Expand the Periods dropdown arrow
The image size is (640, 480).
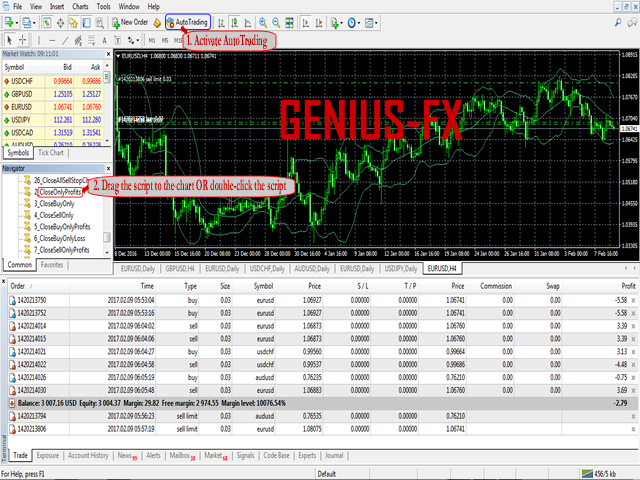(x=359, y=23)
